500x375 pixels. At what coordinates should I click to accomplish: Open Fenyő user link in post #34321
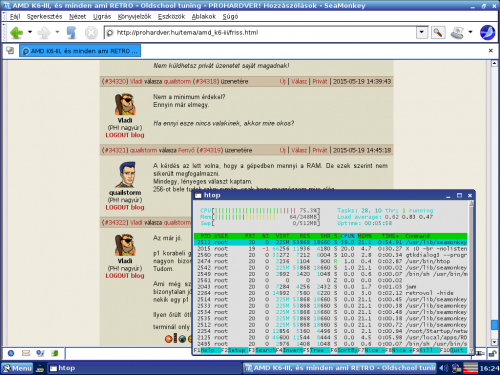click(186, 150)
